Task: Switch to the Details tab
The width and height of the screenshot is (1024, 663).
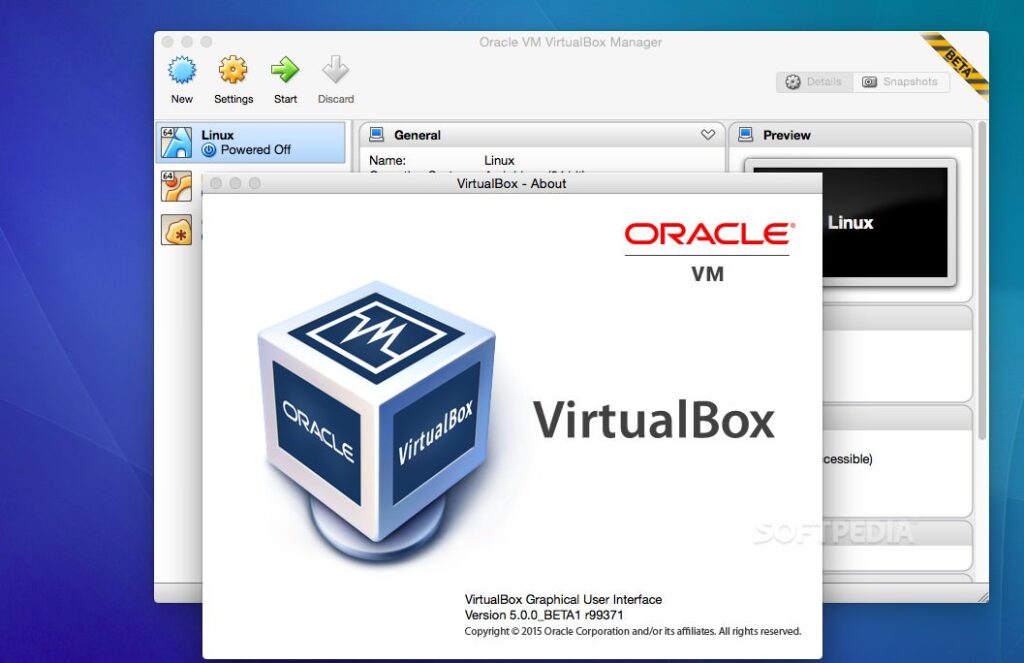Action: pyautogui.click(x=814, y=82)
